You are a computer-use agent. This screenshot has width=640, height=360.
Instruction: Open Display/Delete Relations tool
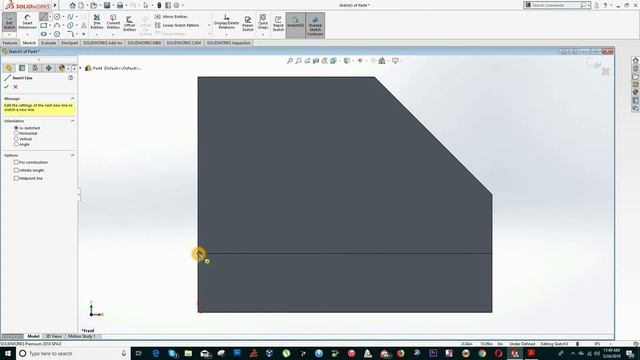[x=227, y=22]
